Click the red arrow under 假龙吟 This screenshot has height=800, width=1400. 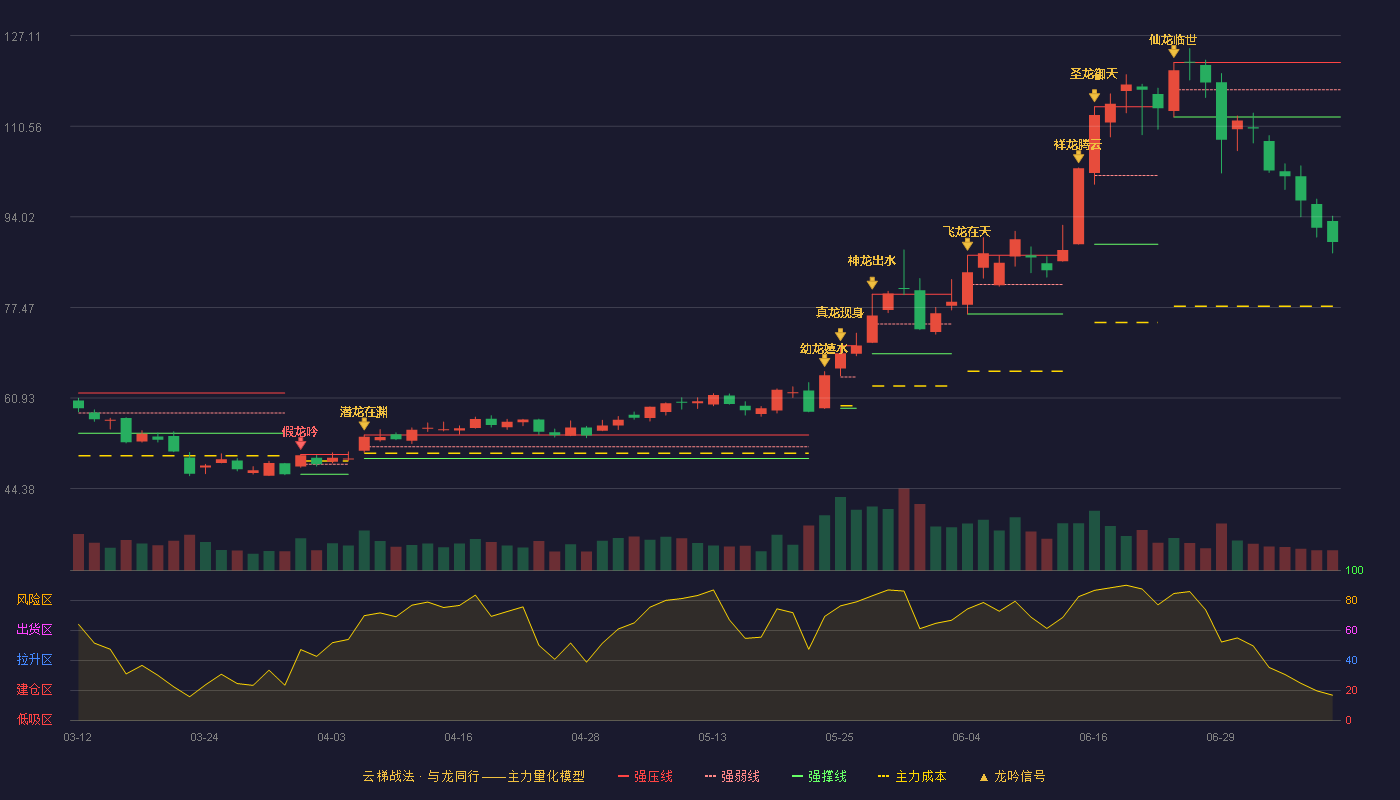click(x=301, y=443)
